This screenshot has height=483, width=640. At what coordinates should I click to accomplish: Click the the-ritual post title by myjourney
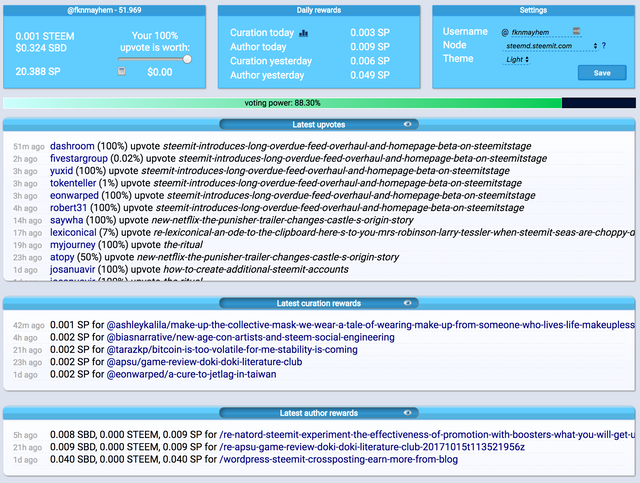pyautogui.click(x=183, y=245)
